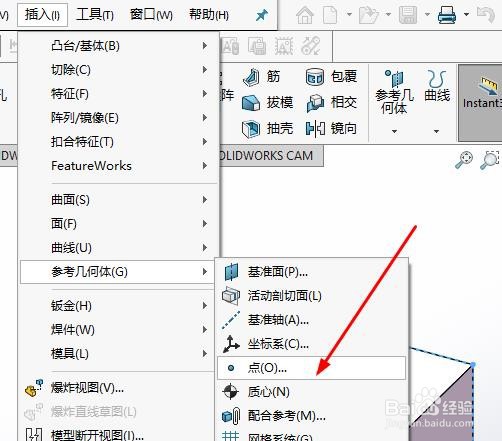This screenshot has width=502, height=441.
Task: Open the 阵列/镜像(E) submenu
Action: coord(119,118)
